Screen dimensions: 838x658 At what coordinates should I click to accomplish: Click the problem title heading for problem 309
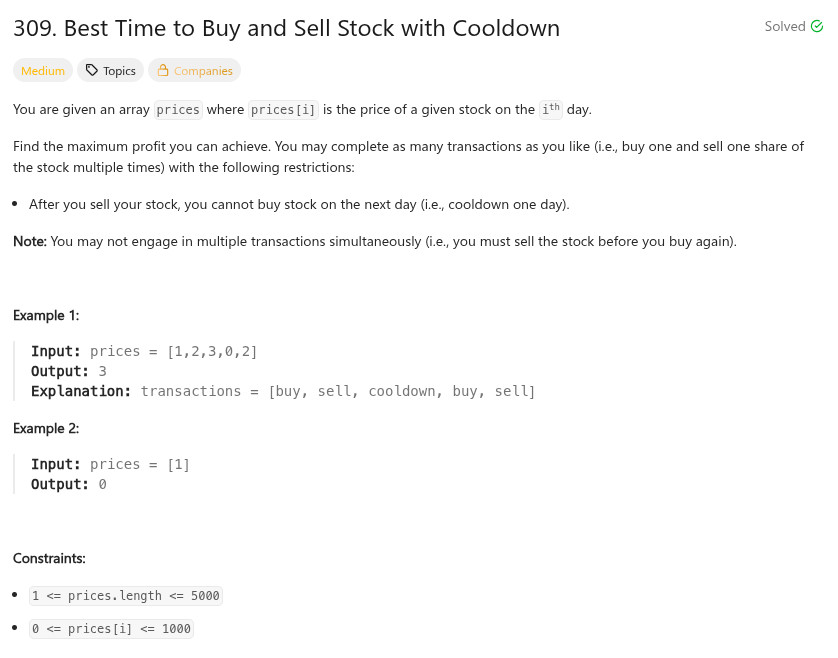286,29
